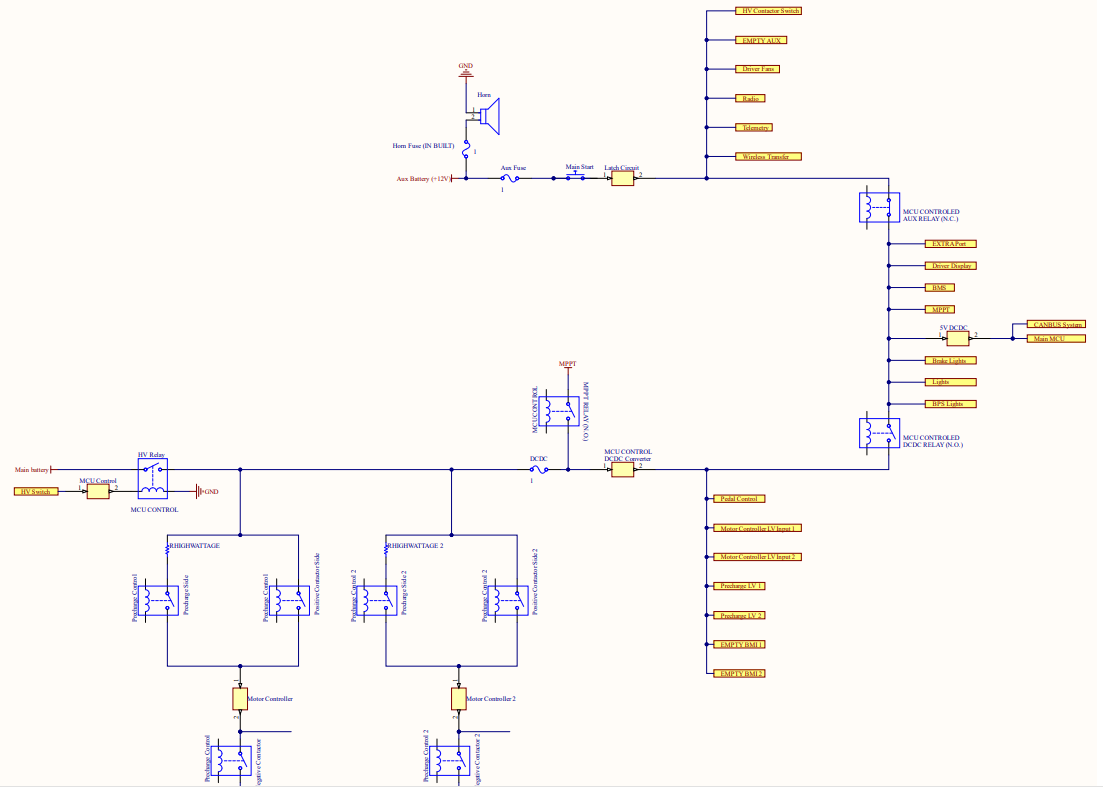Click the Pedal Control port
Screen dimensions: 1103x790
(x=739, y=499)
